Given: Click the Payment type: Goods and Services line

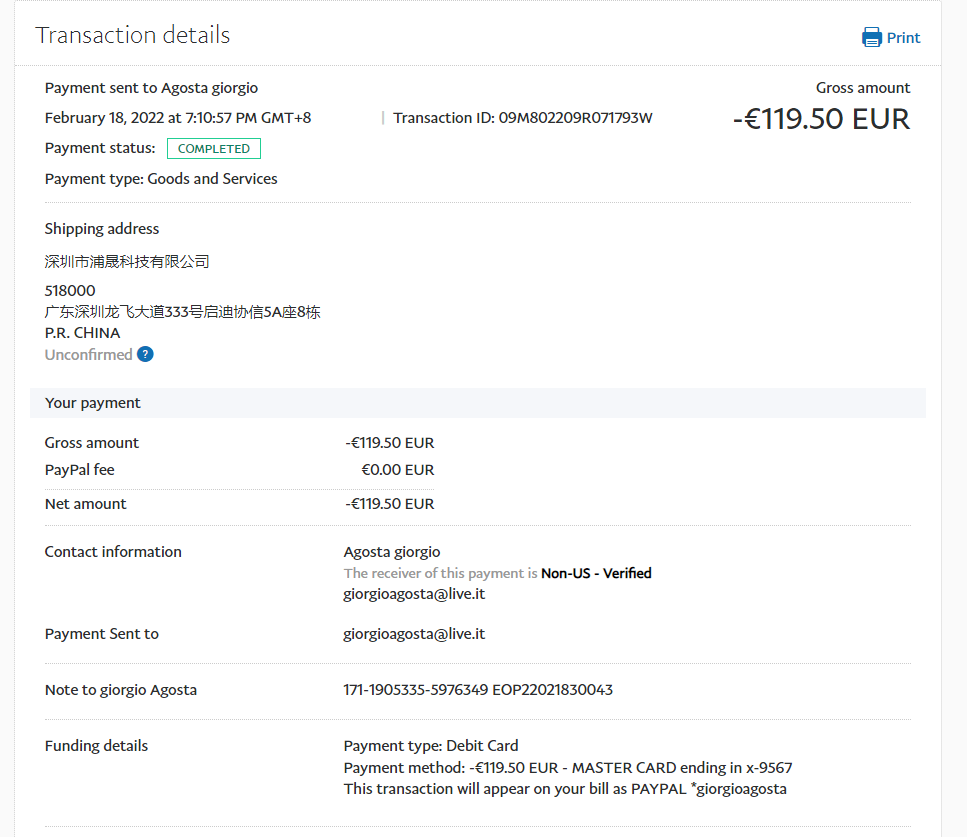Looking at the screenshot, I should pyautogui.click(x=161, y=179).
